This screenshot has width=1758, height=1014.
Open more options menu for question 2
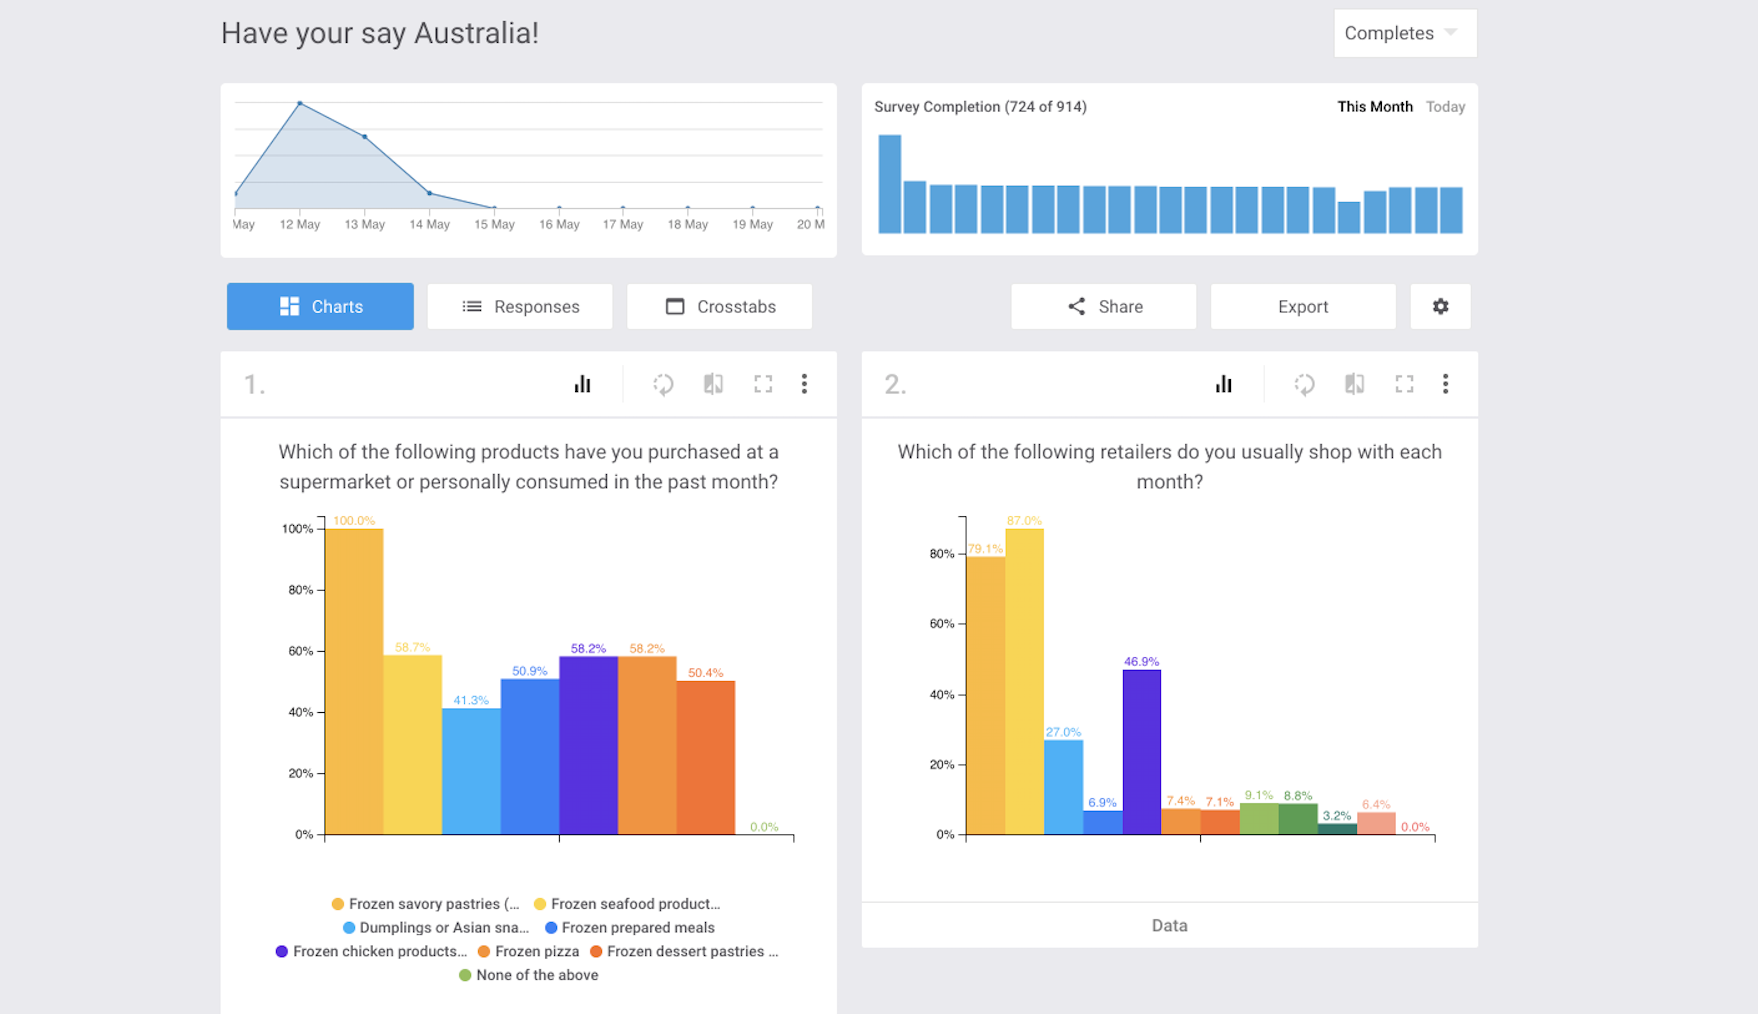click(1445, 384)
